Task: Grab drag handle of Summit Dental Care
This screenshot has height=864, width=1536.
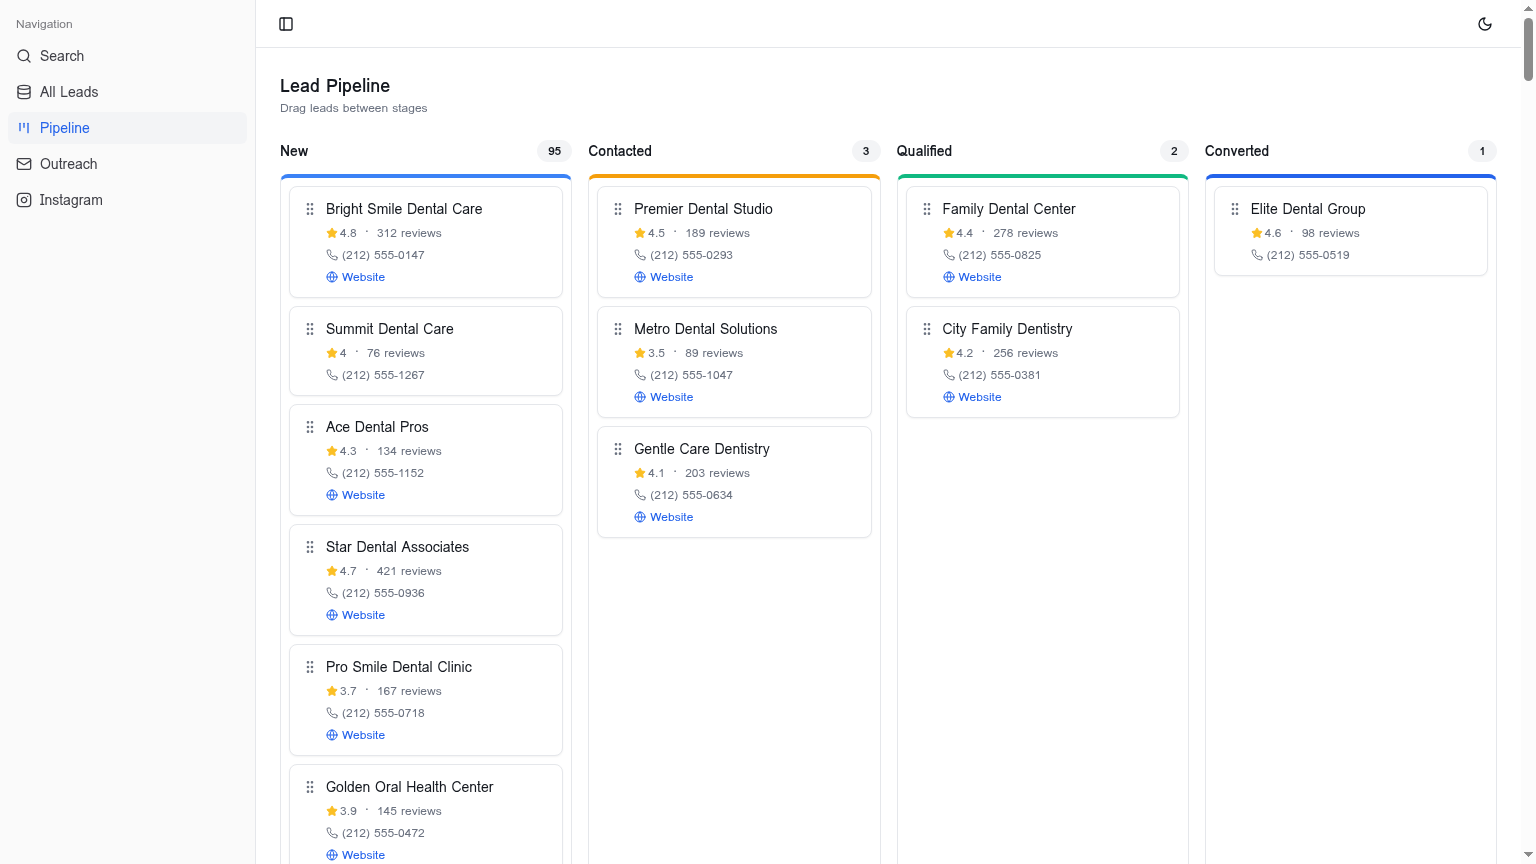Action: coord(310,329)
